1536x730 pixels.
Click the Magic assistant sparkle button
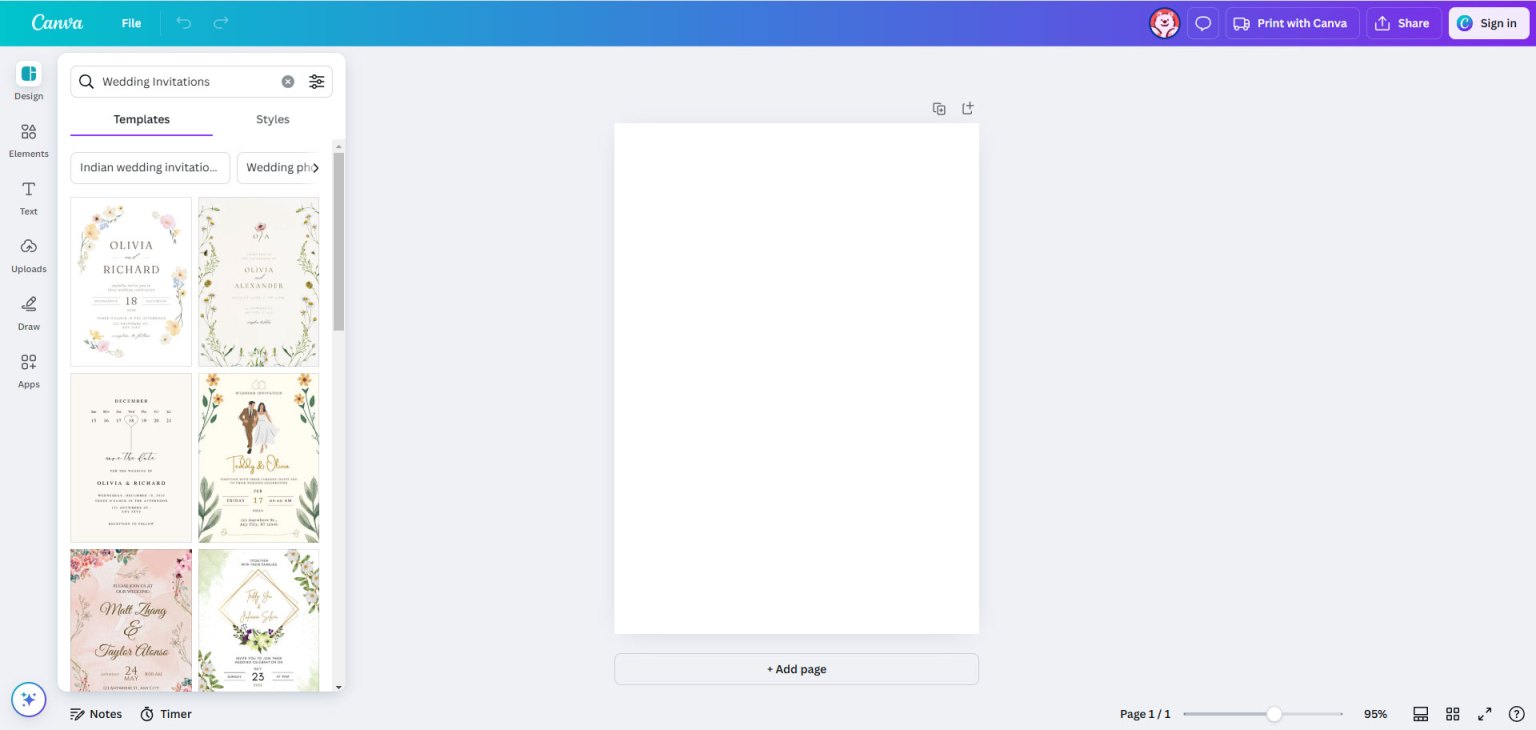point(28,699)
